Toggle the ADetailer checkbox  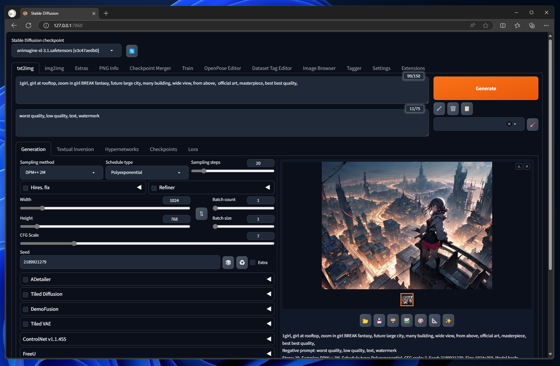click(25, 280)
